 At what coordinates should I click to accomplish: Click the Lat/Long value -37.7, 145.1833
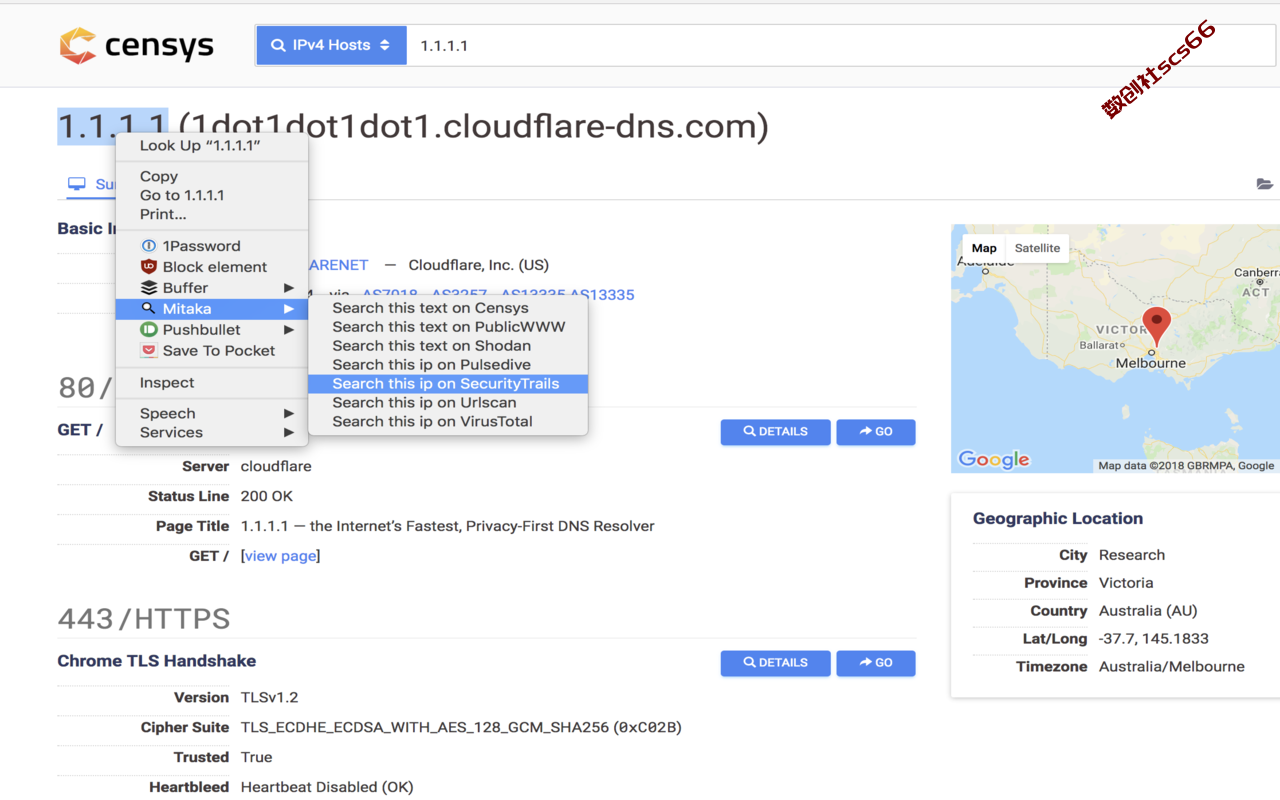click(1154, 639)
